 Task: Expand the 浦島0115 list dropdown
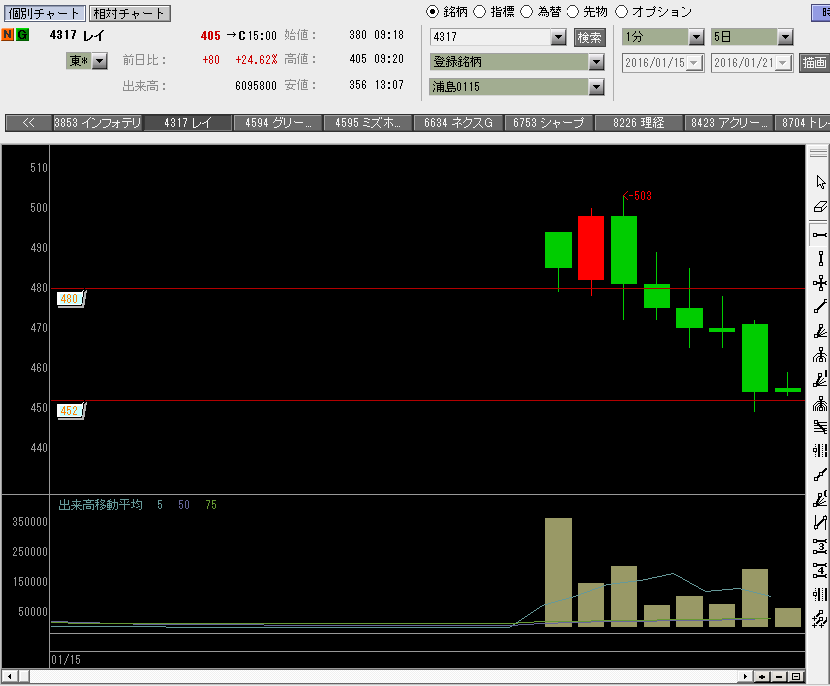(597, 87)
